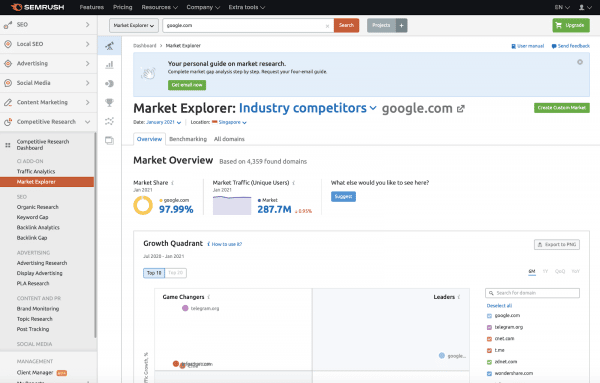Viewport: 600px width, 383px height.
Task: Collapse the Competitive Research section chevron
Action: [x=88, y=122]
